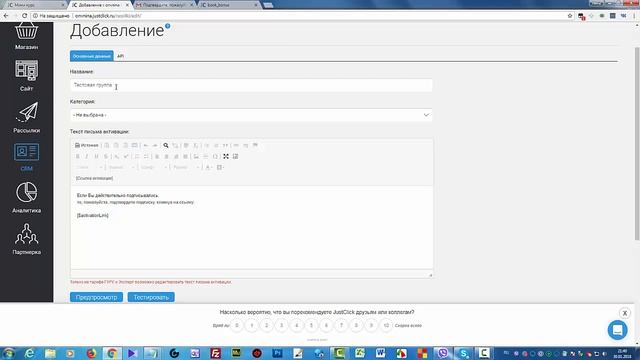The image size is (640, 360).
Task: Select rating 8 in recommendation survey
Action: pyautogui.click(x=356, y=325)
